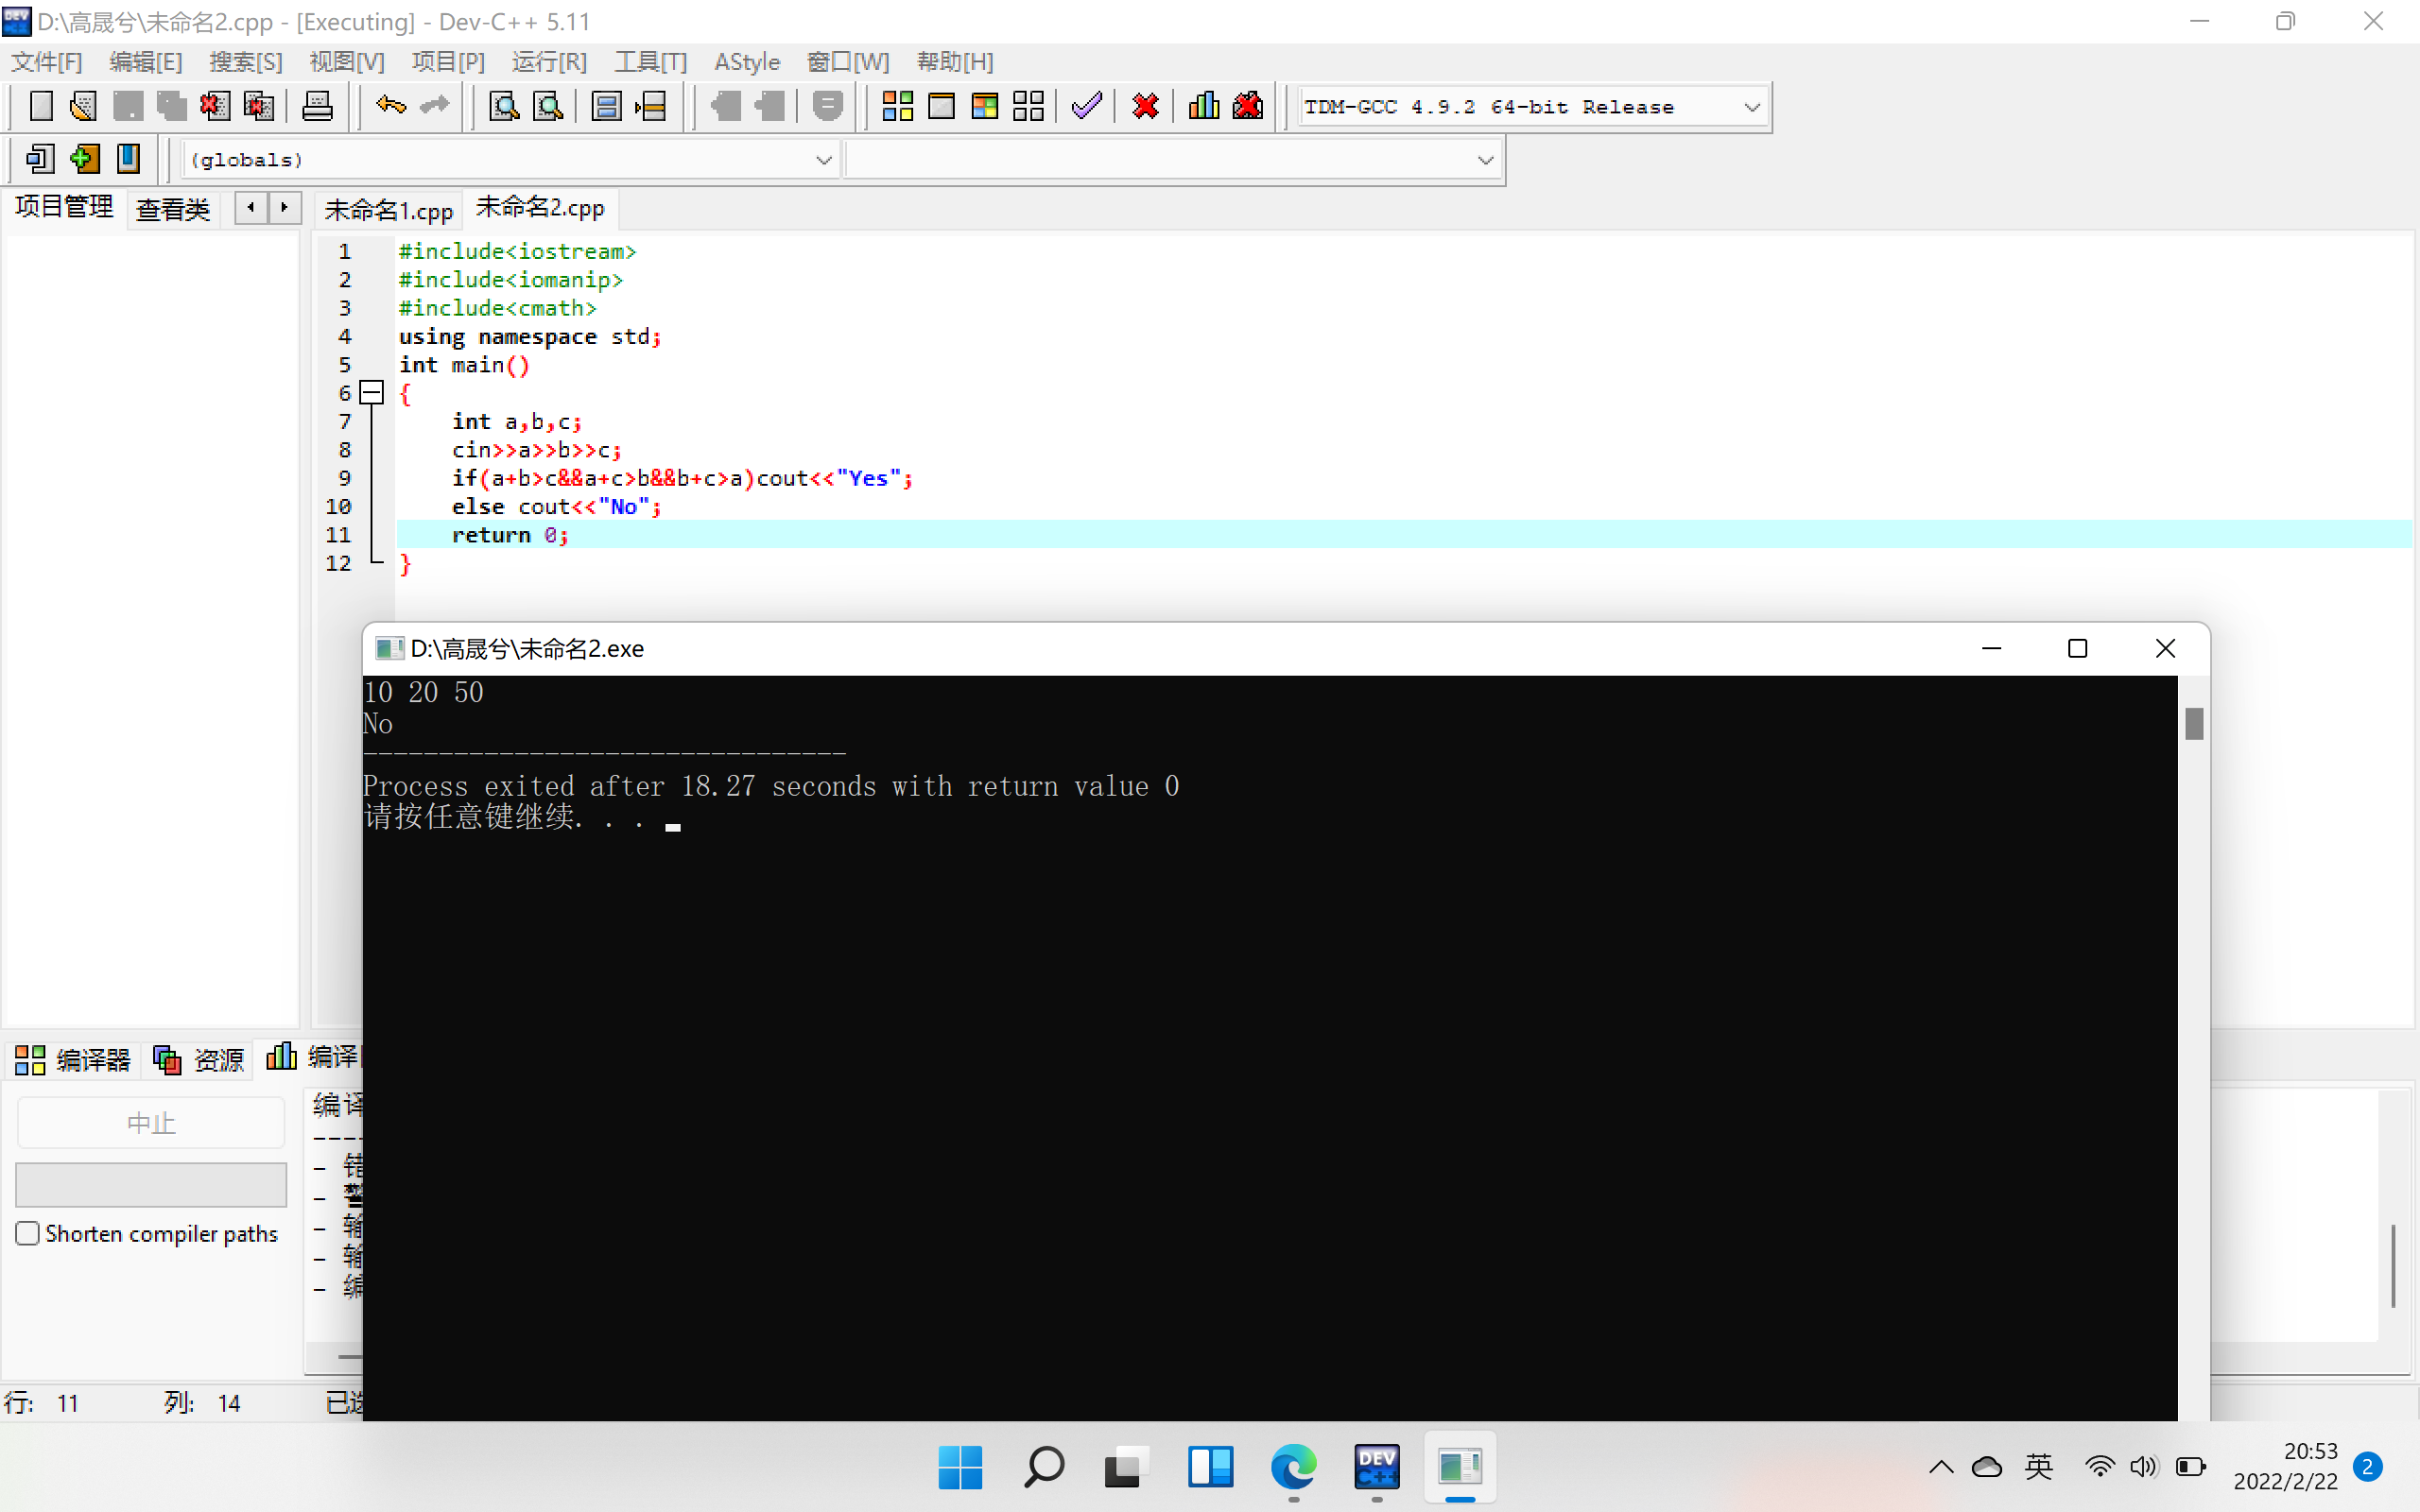Screen dimensions: 2420x1512
Task: Click the Print toolbar icon
Action: click(317, 106)
